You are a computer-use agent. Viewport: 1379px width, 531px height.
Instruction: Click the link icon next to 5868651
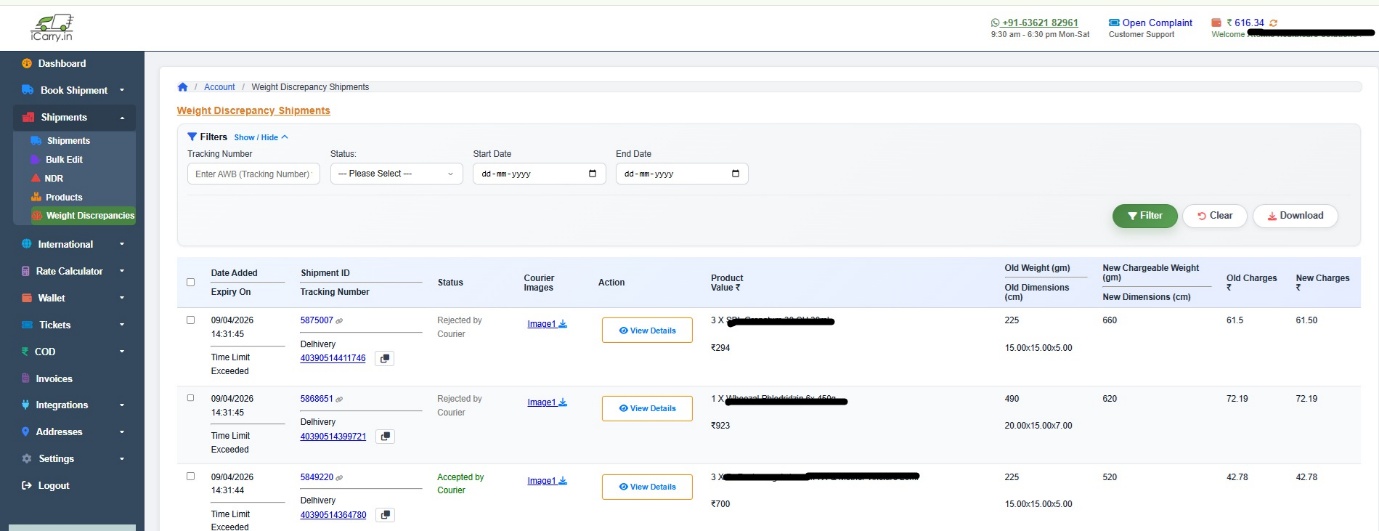point(340,399)
